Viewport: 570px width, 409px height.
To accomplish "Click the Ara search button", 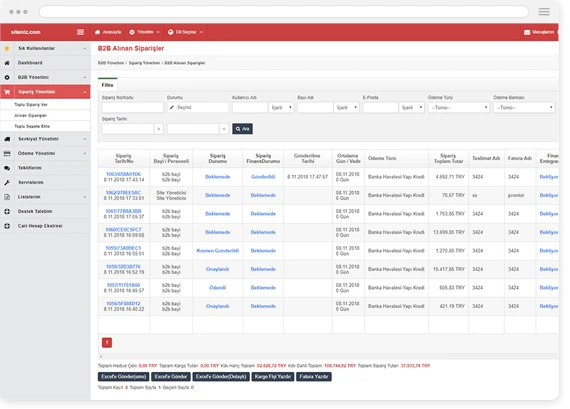I will click(x=242, y=129).
